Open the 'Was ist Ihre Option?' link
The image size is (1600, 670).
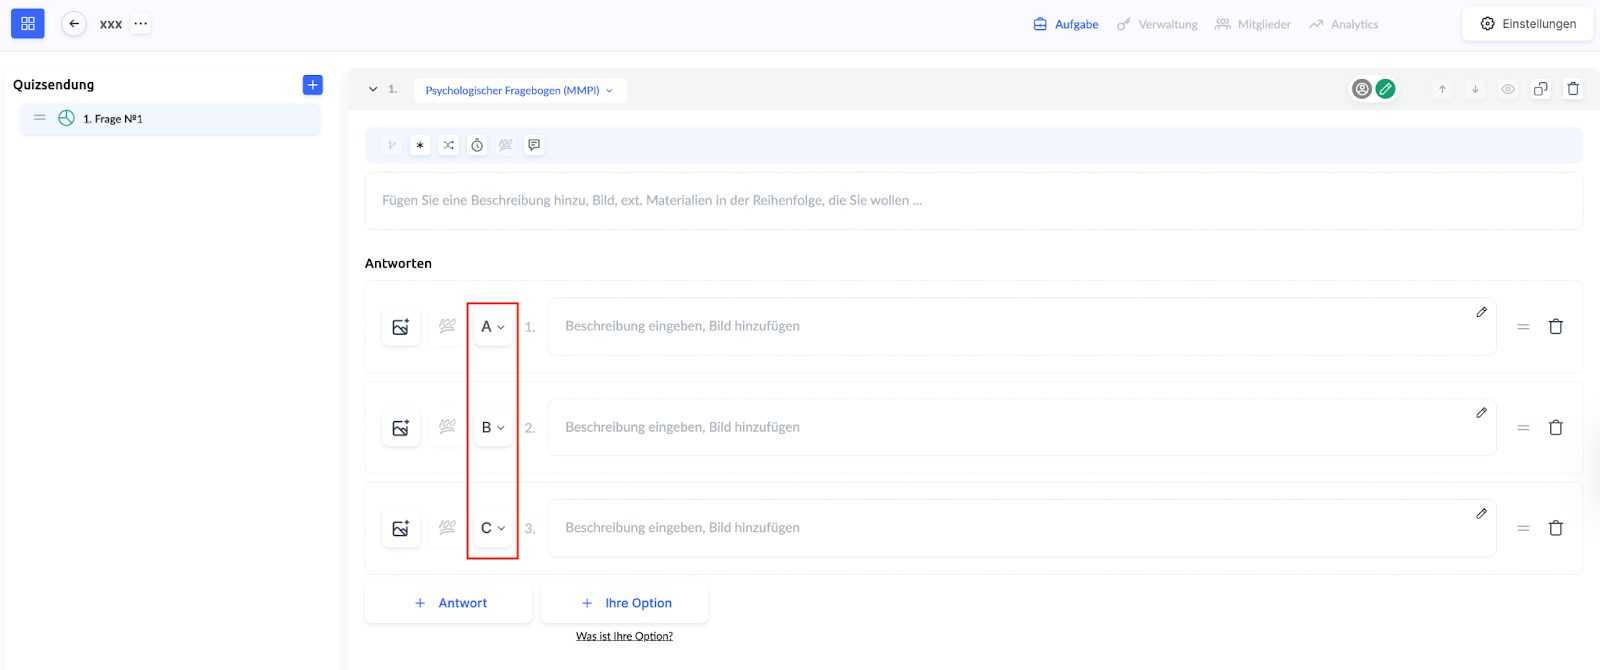click(x=624, y=636)
